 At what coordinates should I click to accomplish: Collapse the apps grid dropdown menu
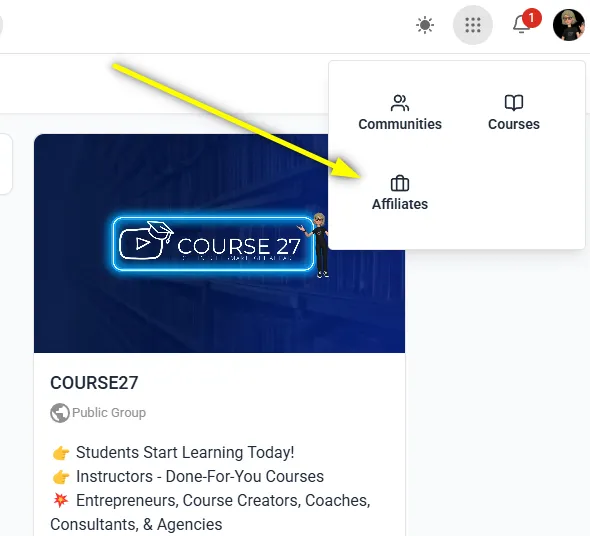473,25
